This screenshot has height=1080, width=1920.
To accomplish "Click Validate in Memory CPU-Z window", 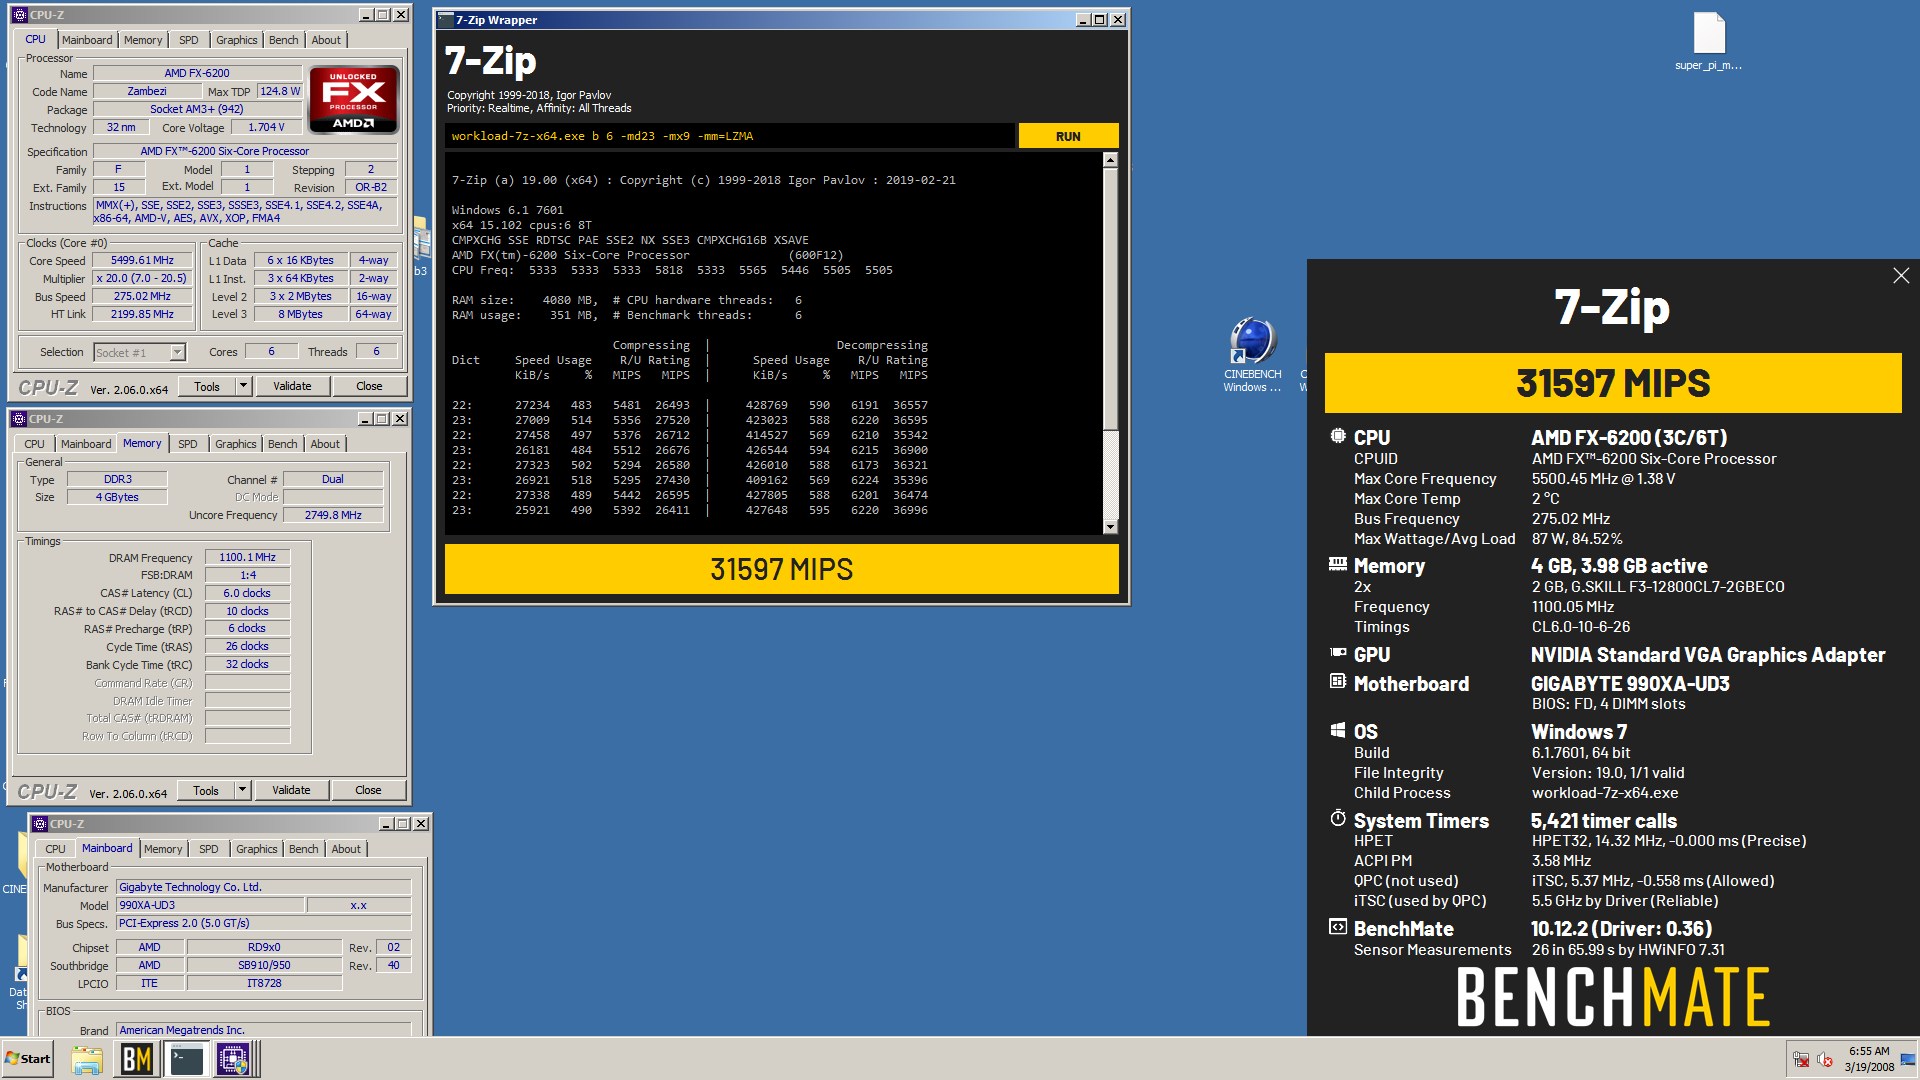I will coord(291,790).
